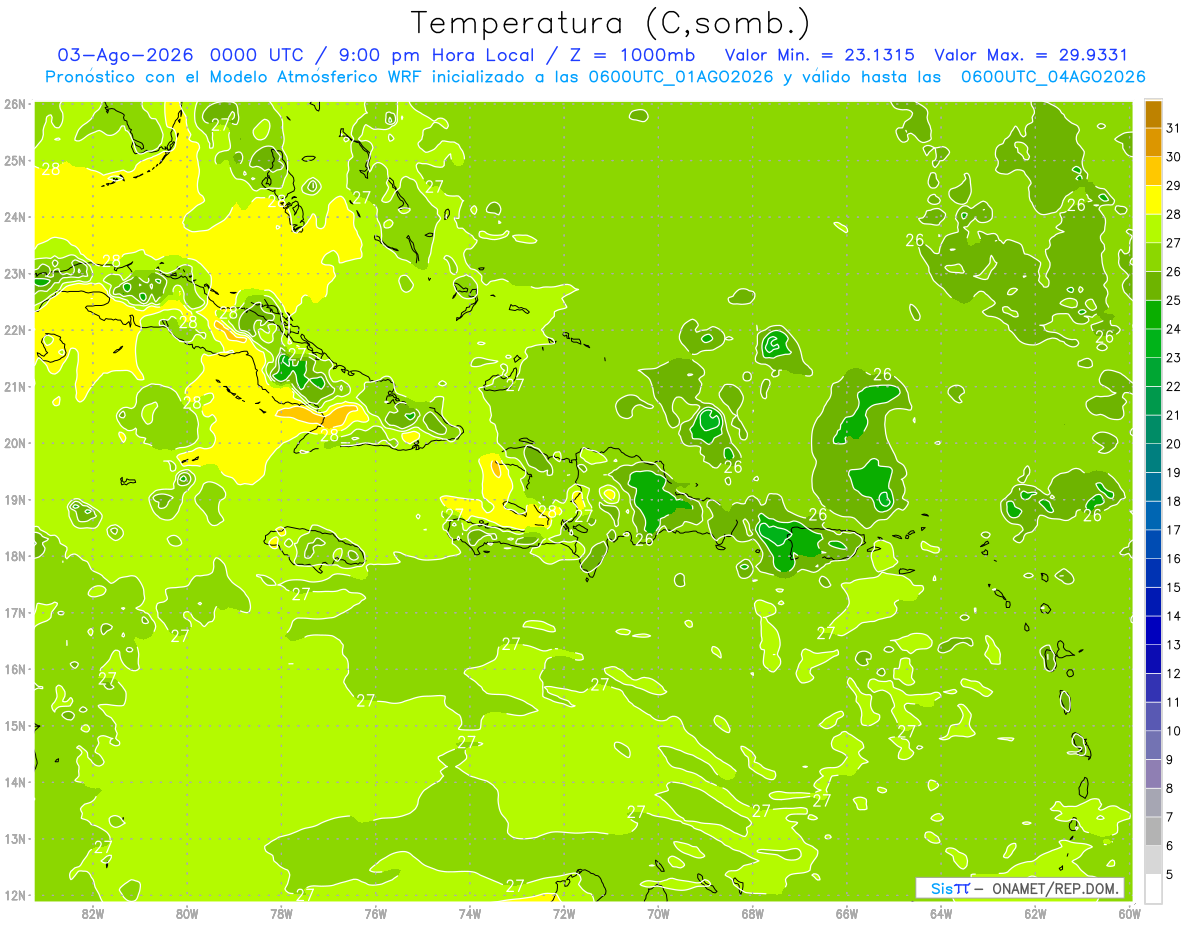
Task: Click the '19N' latitude axis label
Action: click(15, 500)
